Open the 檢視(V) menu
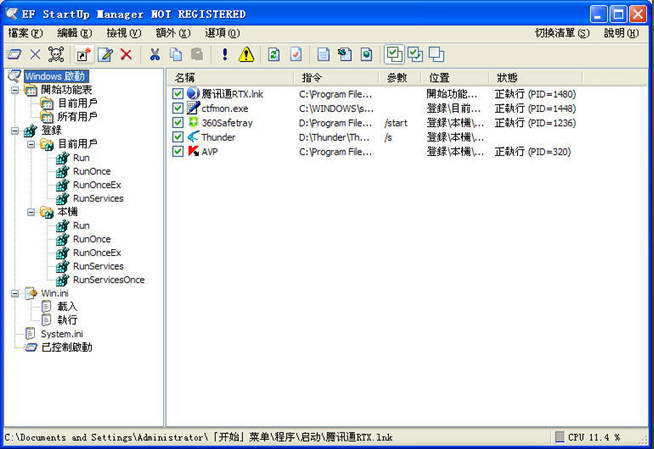654x449 pixels. [124, 33]
